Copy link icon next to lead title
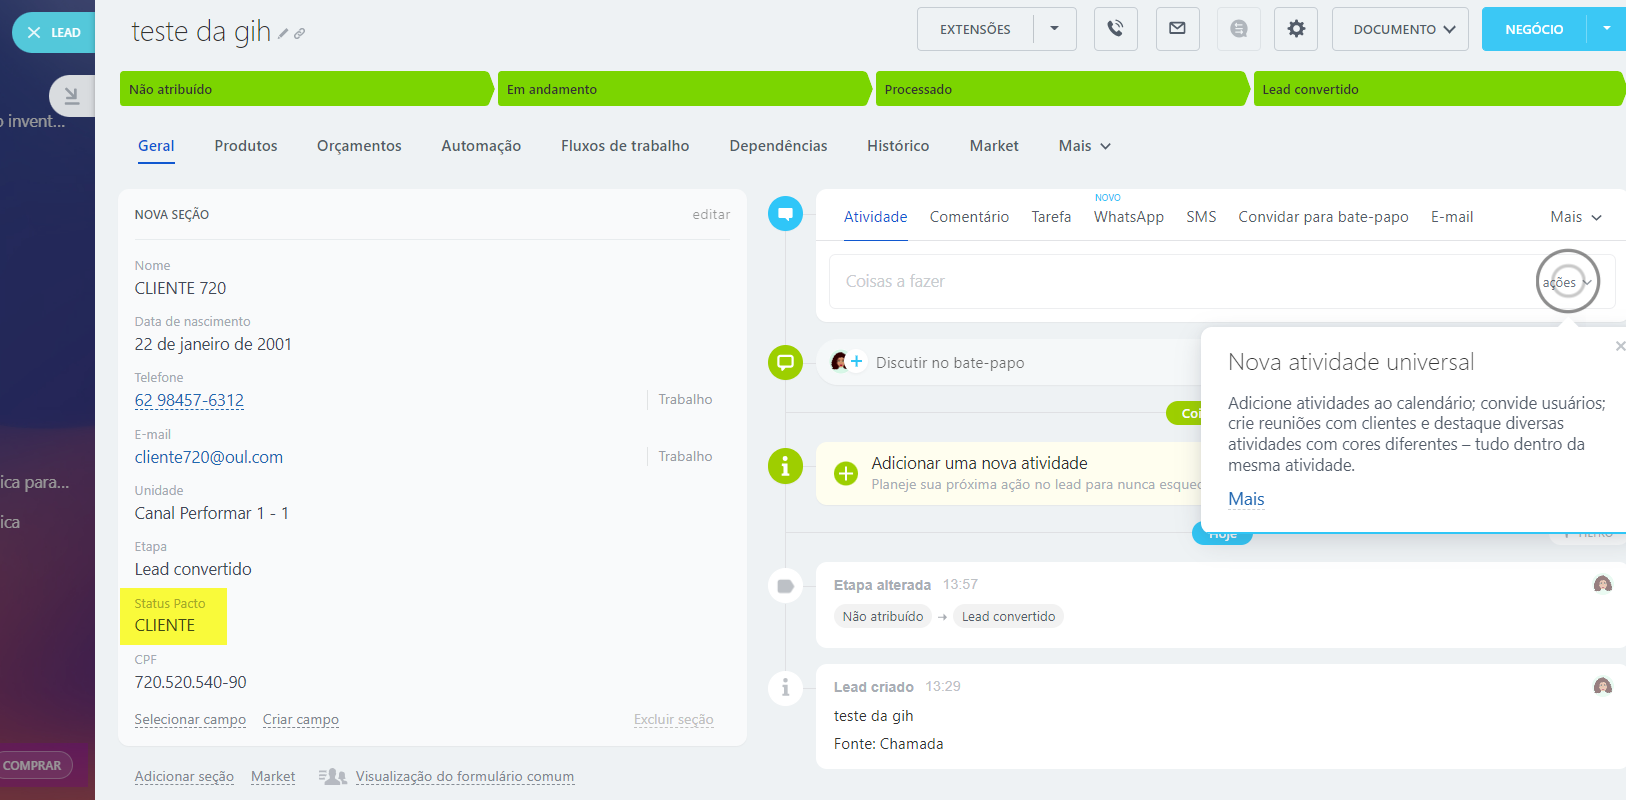 (x=299, y=34)
